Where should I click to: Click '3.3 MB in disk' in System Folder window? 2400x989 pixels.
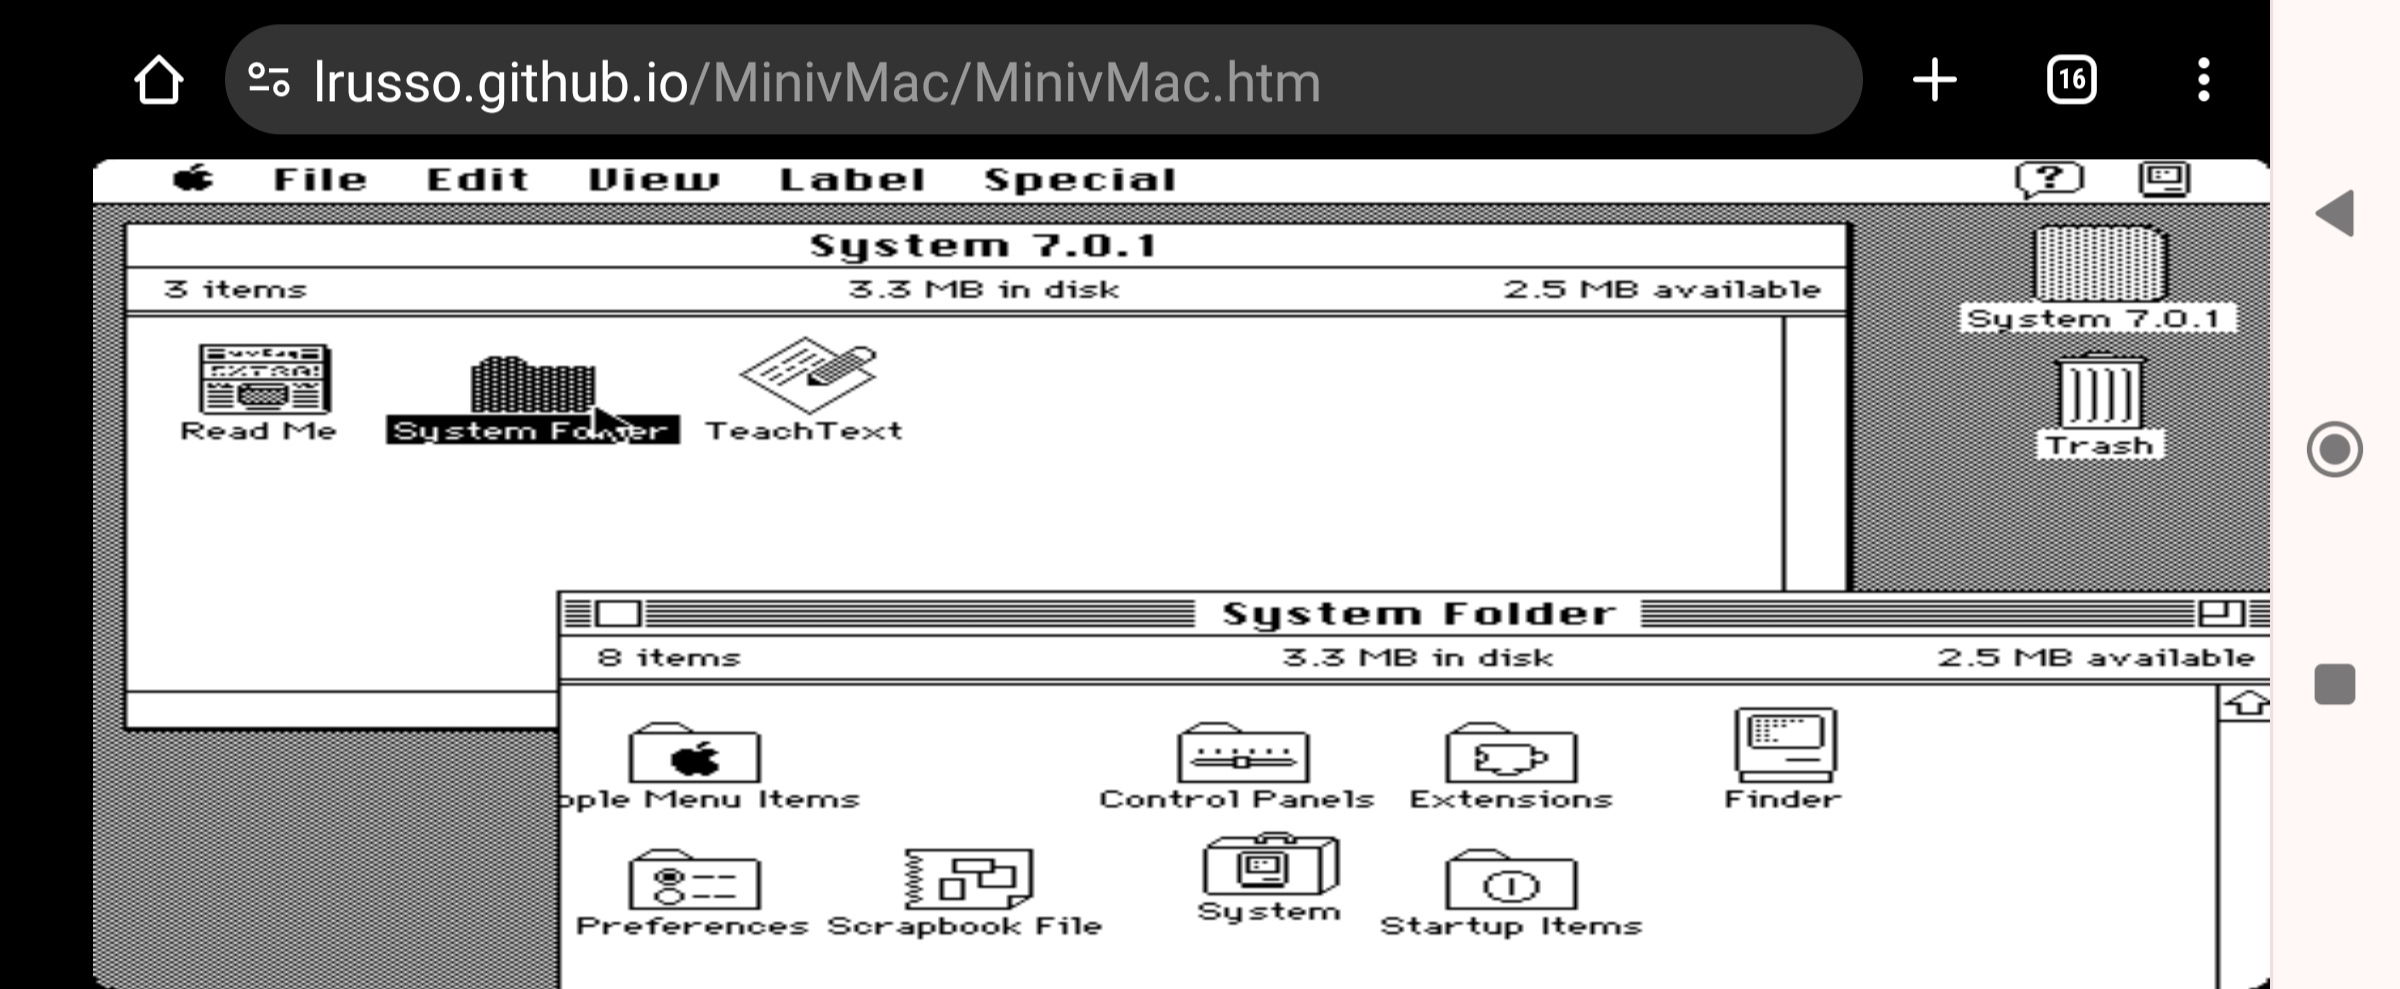[1418, 657]
